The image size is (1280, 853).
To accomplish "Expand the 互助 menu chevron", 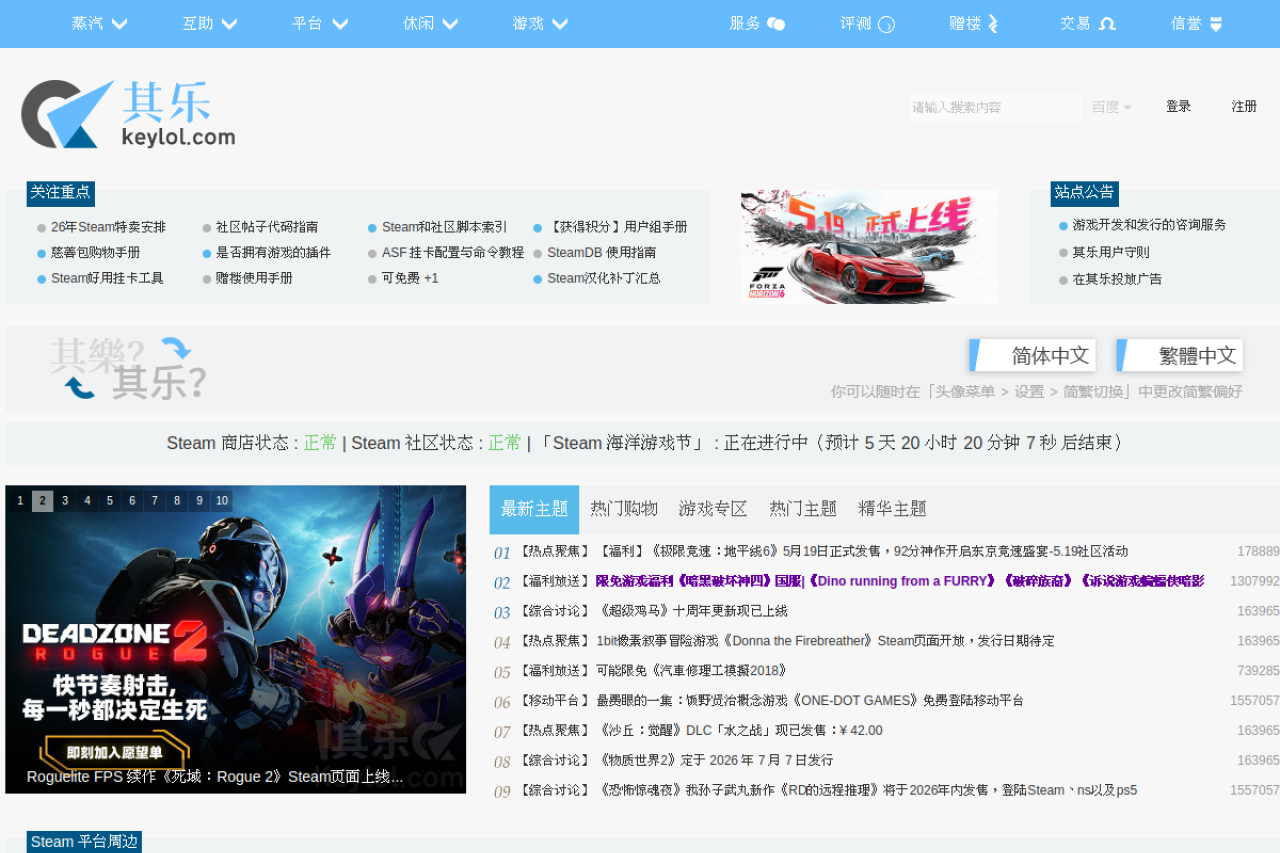I will [x=229, y=24].
